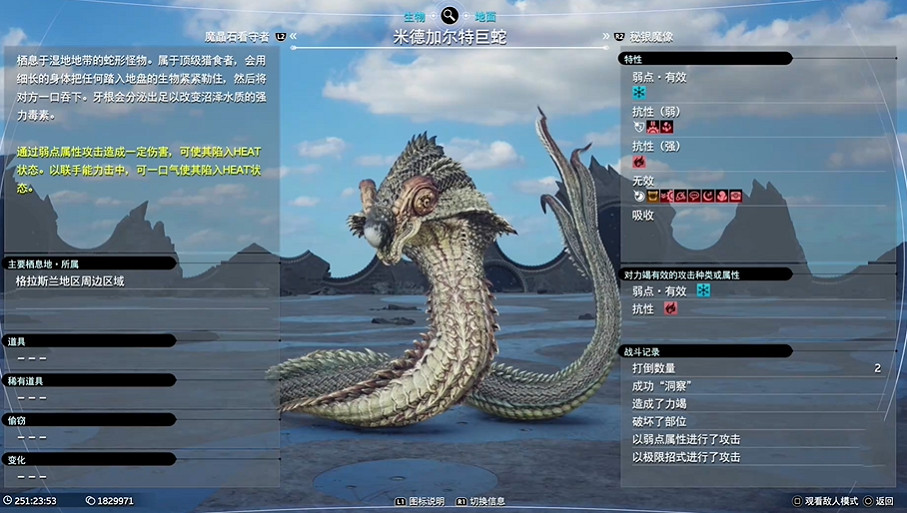Go to previous enemy 魔晶石看守者
Screen dimensions: 907x513
click(237, 37)
